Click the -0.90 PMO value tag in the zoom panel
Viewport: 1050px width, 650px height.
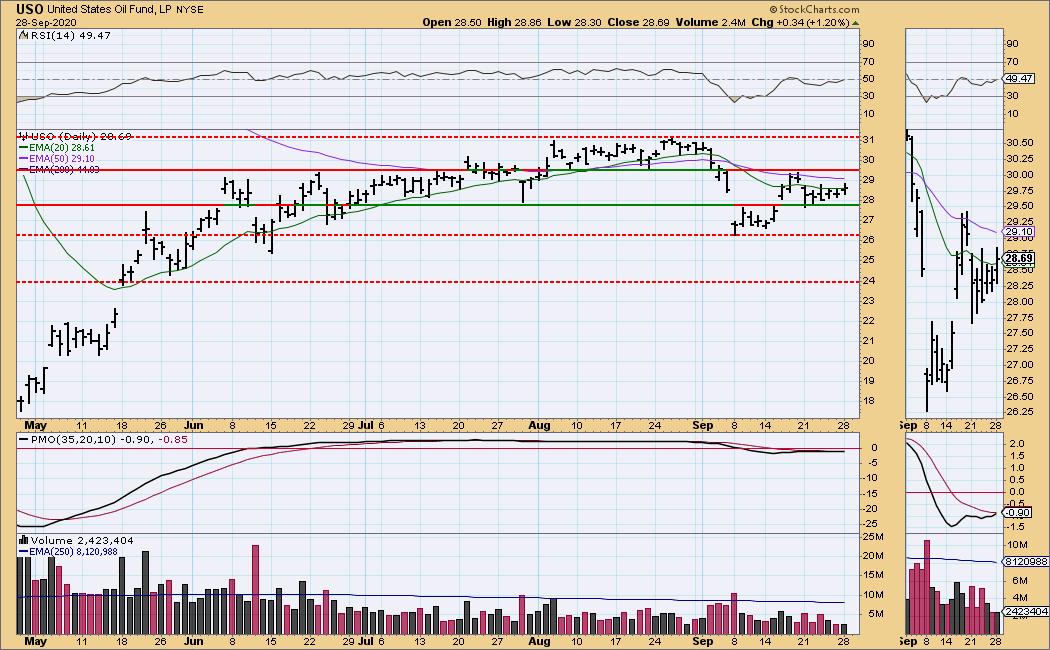(x=1019, y=513)
